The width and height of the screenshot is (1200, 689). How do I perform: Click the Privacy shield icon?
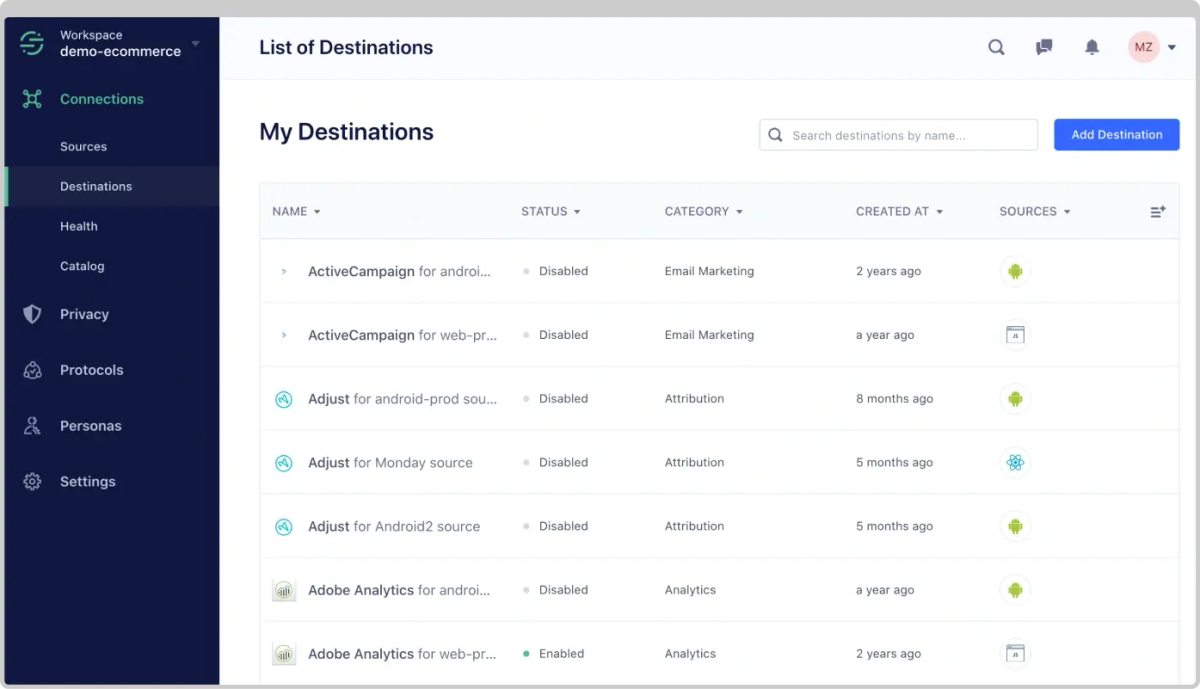point(32,314)
